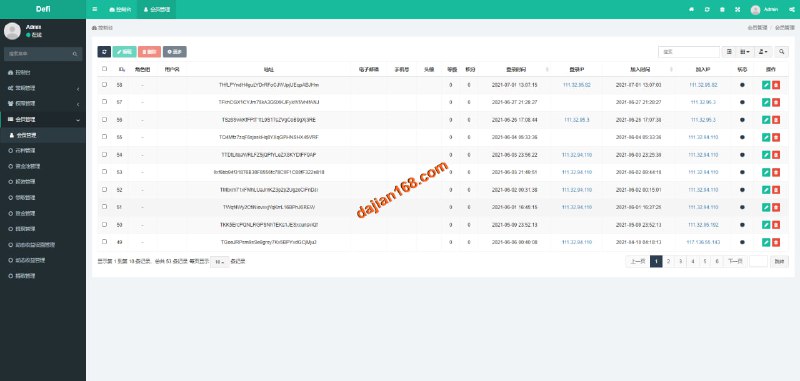Delete row 53 with red trash icon
Image resolution: width=800 pixels, height=381 pixels.
click(776, 172)
